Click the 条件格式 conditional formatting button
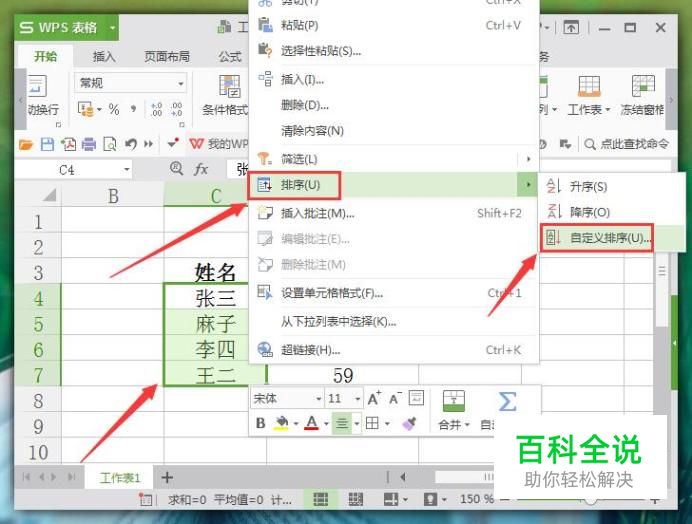 [226, 96]
